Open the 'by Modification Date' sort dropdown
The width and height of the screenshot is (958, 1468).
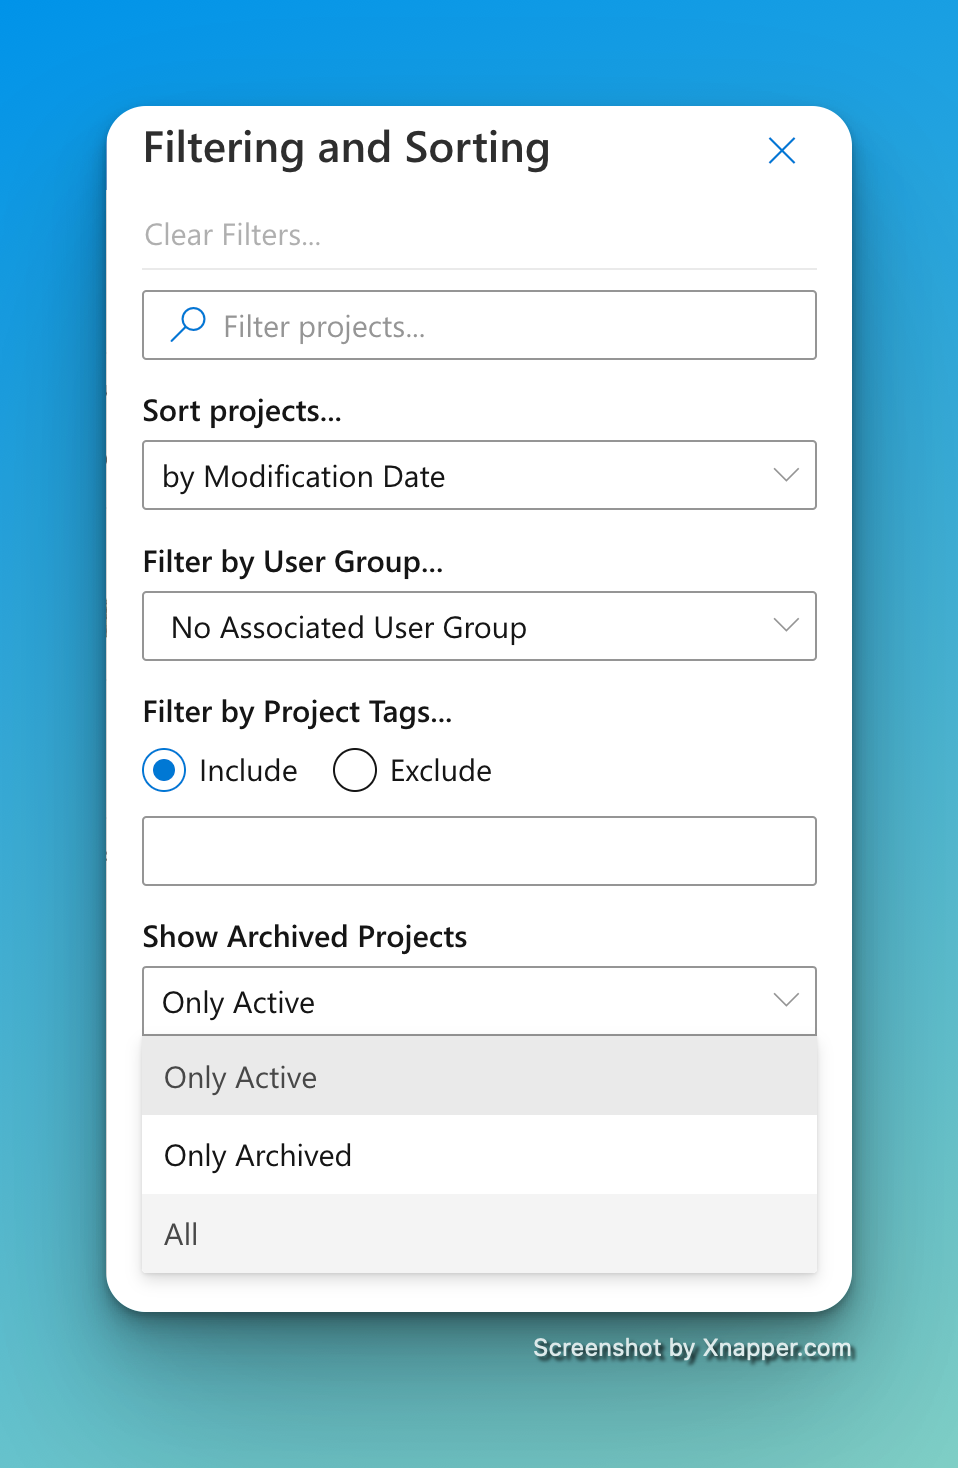(x=479, y=475)
